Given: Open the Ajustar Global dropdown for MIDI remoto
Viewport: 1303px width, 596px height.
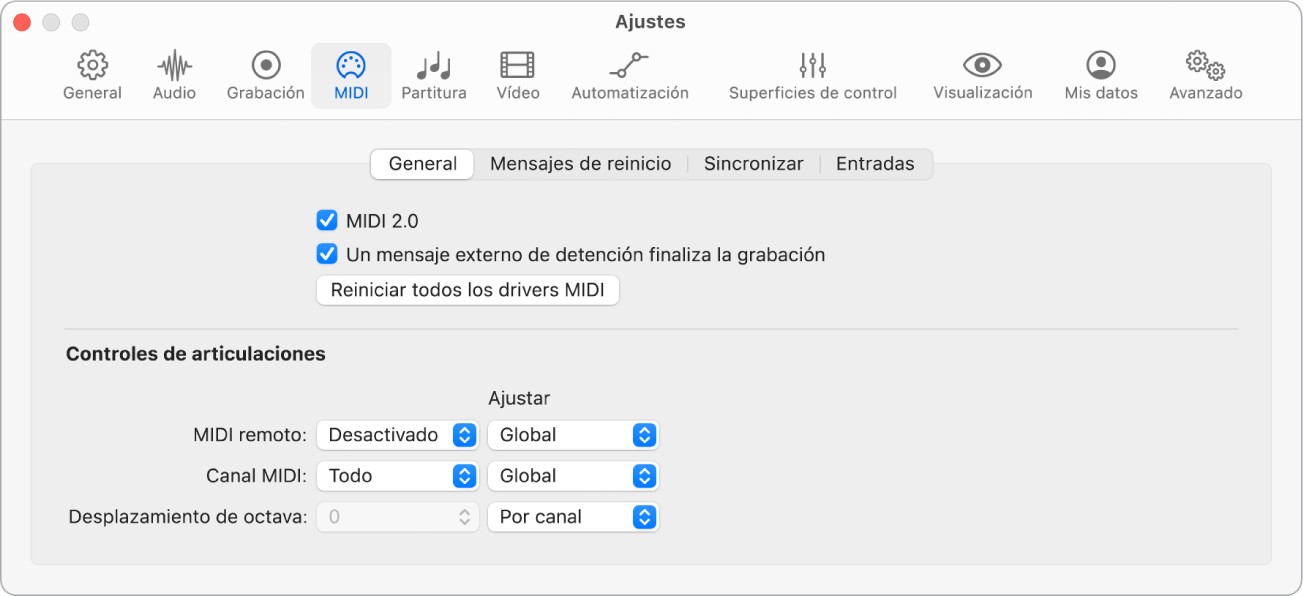Looking at the screenshot, I should [x=573, y=434].
